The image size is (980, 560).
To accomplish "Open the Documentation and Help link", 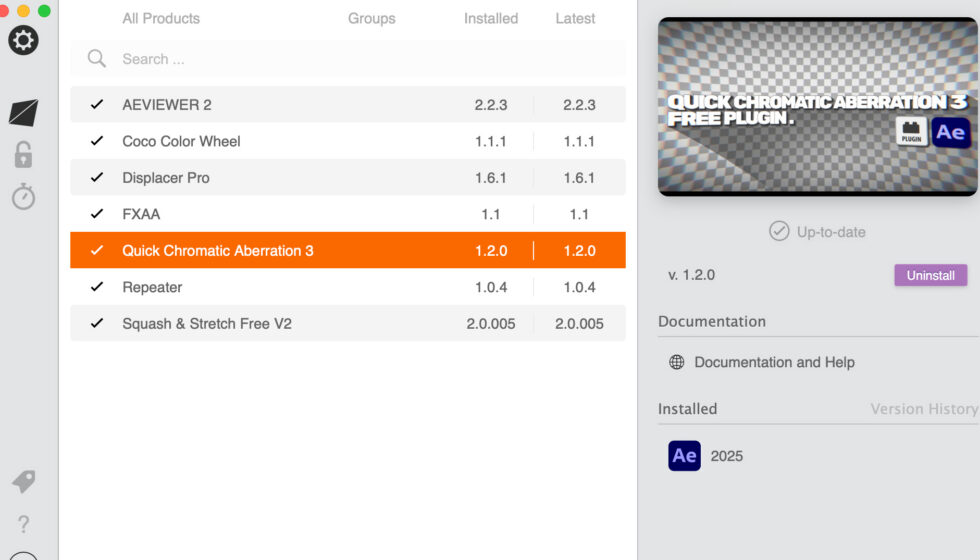I will [x=774, y=362].
